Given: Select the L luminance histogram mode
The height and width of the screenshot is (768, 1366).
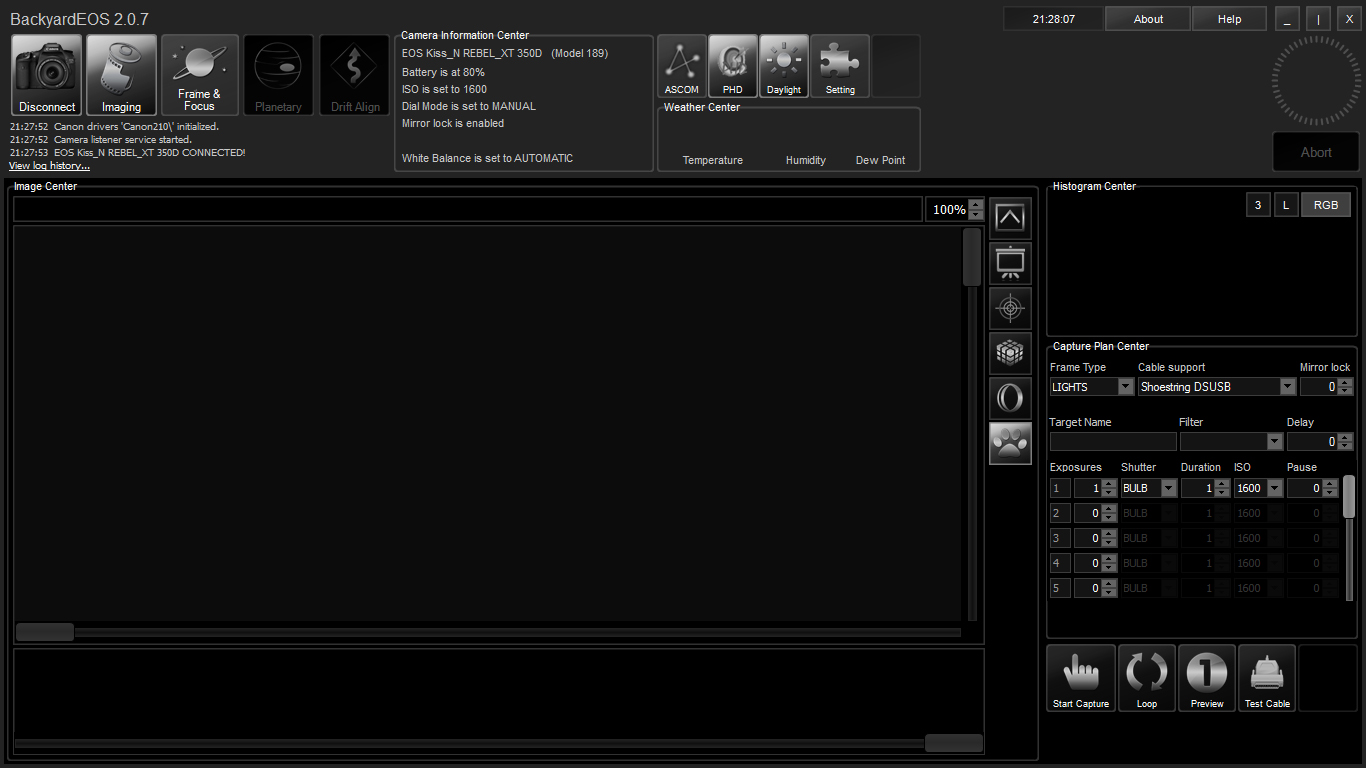Looking at the screenshot, I should [1286, 205].
